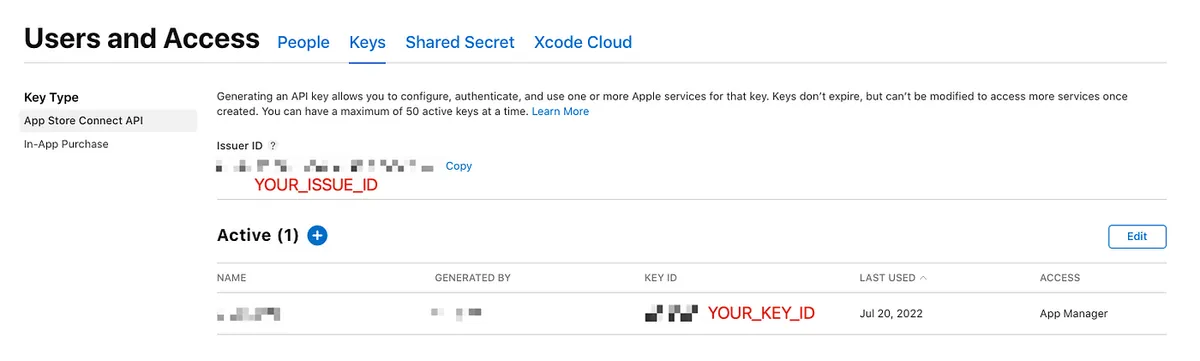Choose In-App Purchase key type
Viewport: 1200px width, 361px height.
[x=66, y=144]
